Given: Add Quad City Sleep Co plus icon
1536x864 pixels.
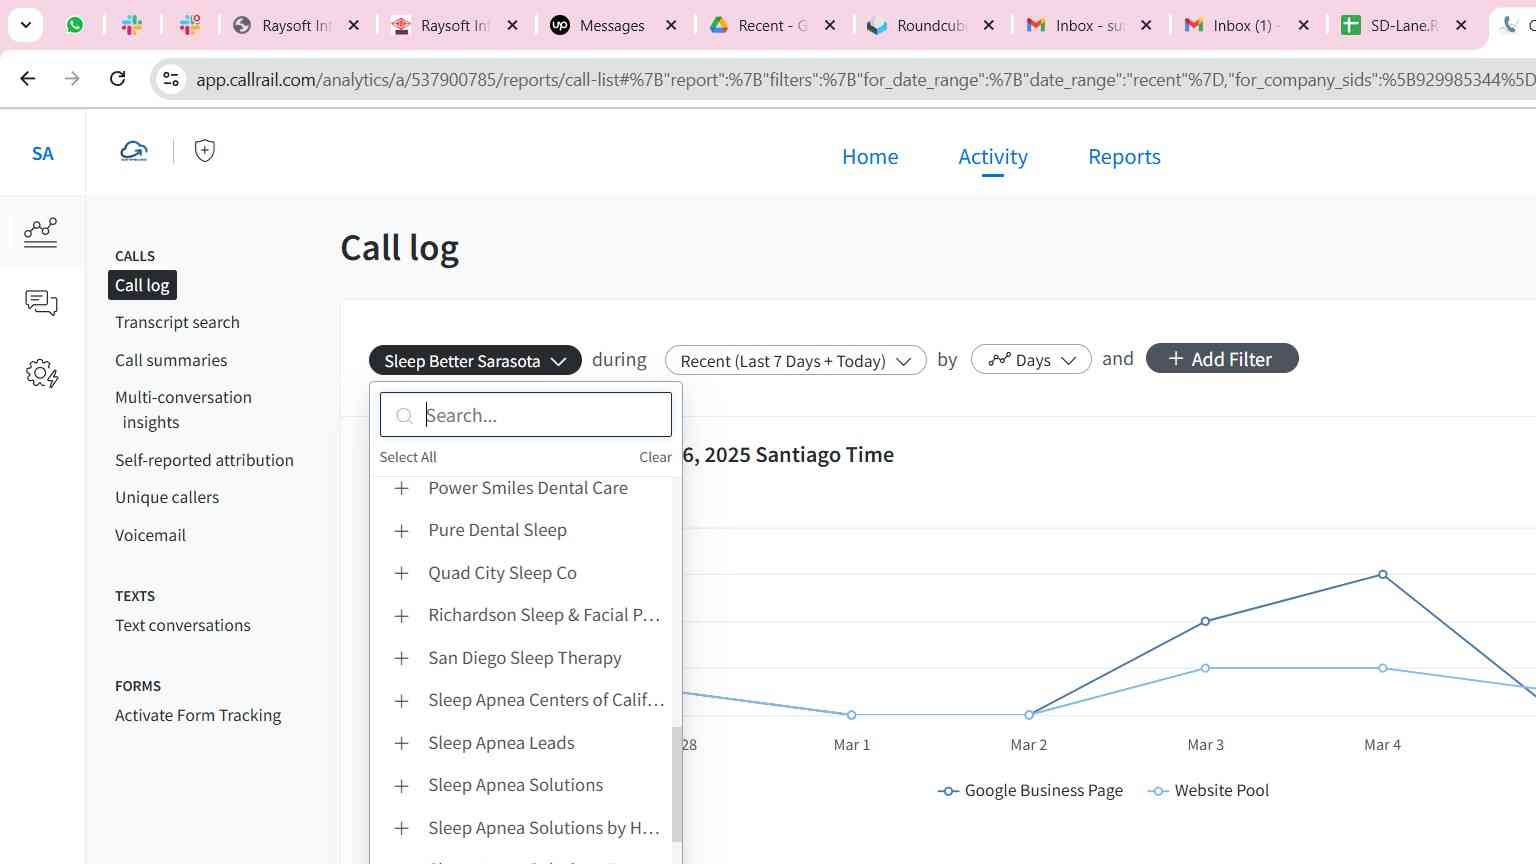Looking at the screenshot, I should [x=401, y=573].
